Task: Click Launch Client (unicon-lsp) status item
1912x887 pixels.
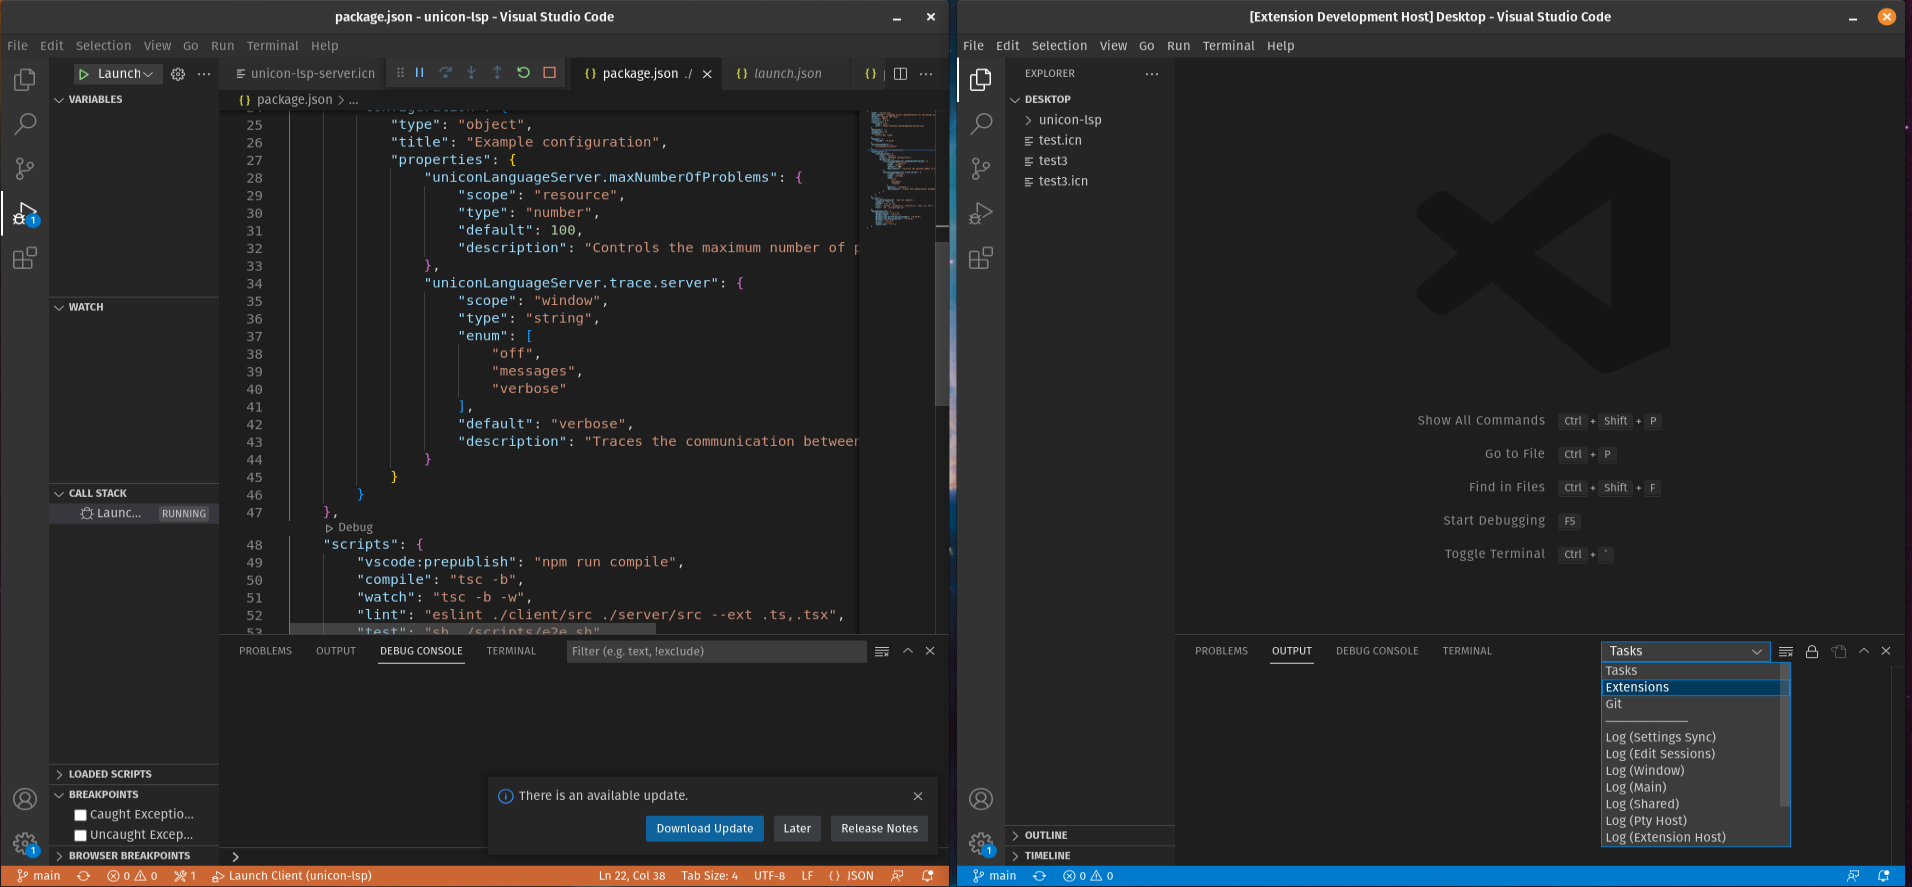Action: pyautogui.click(x=291, y=876)
